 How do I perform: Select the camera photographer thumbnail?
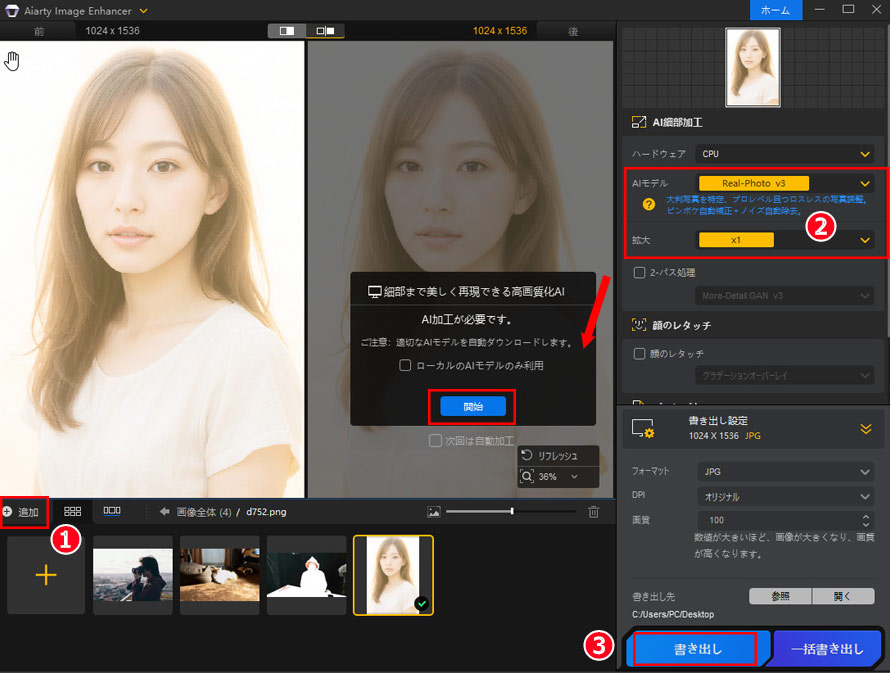(x=133, y=574)
